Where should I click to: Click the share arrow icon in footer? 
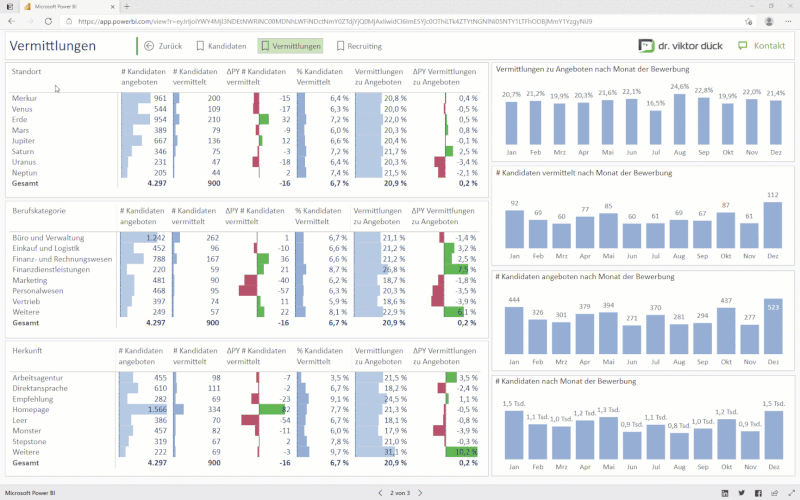[x=773, y=493]
